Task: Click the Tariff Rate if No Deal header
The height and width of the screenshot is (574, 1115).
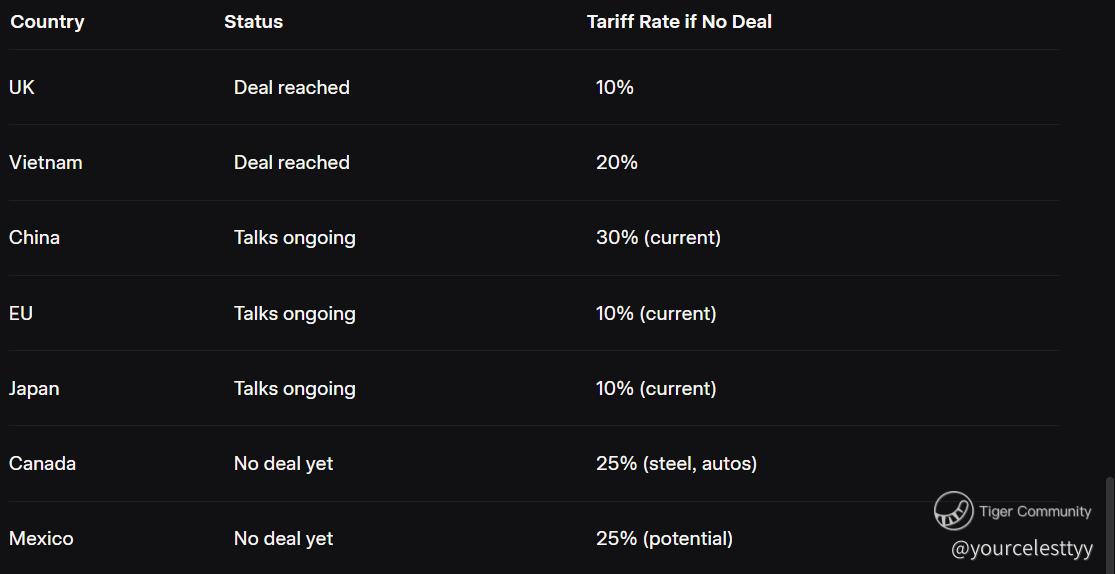Action: click(679, 22)
